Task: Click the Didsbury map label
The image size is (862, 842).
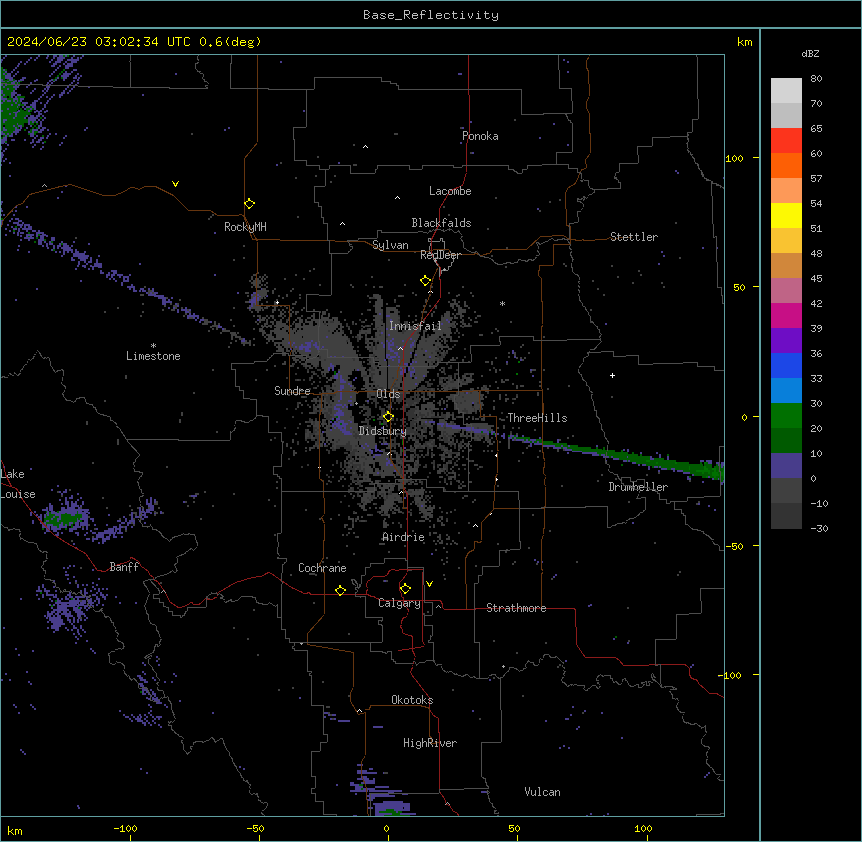Action: point(383,431)
